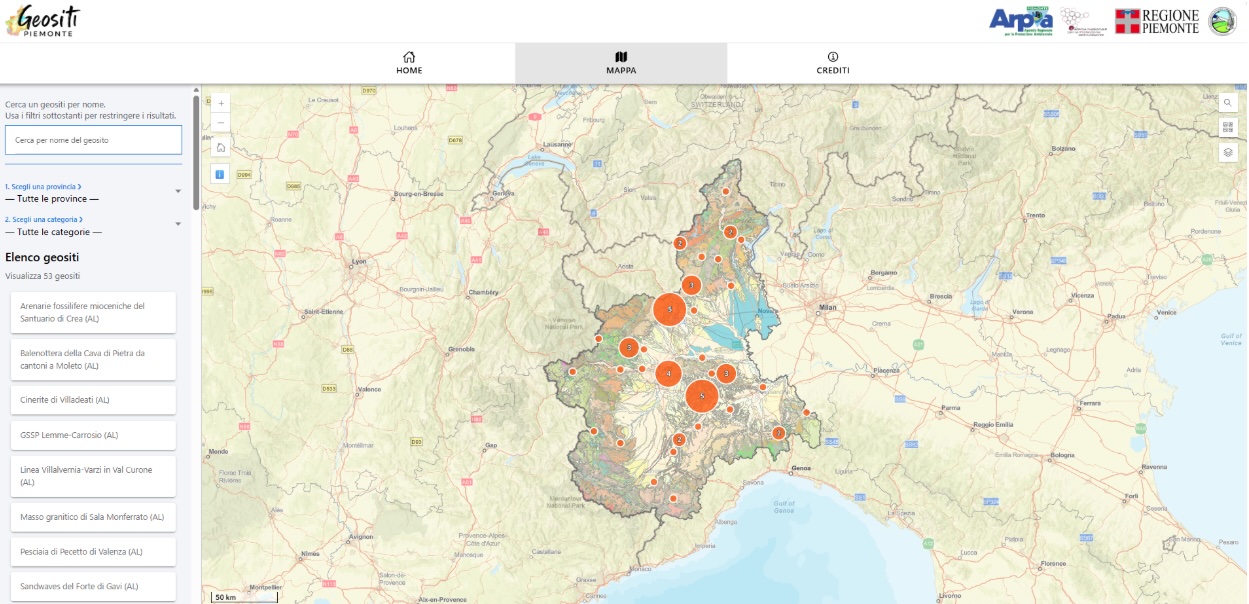Open the cluster marked 2 nearest Genoa
Screen dimensions: 1249x604
pyautogui.click(x=779, y=433)
